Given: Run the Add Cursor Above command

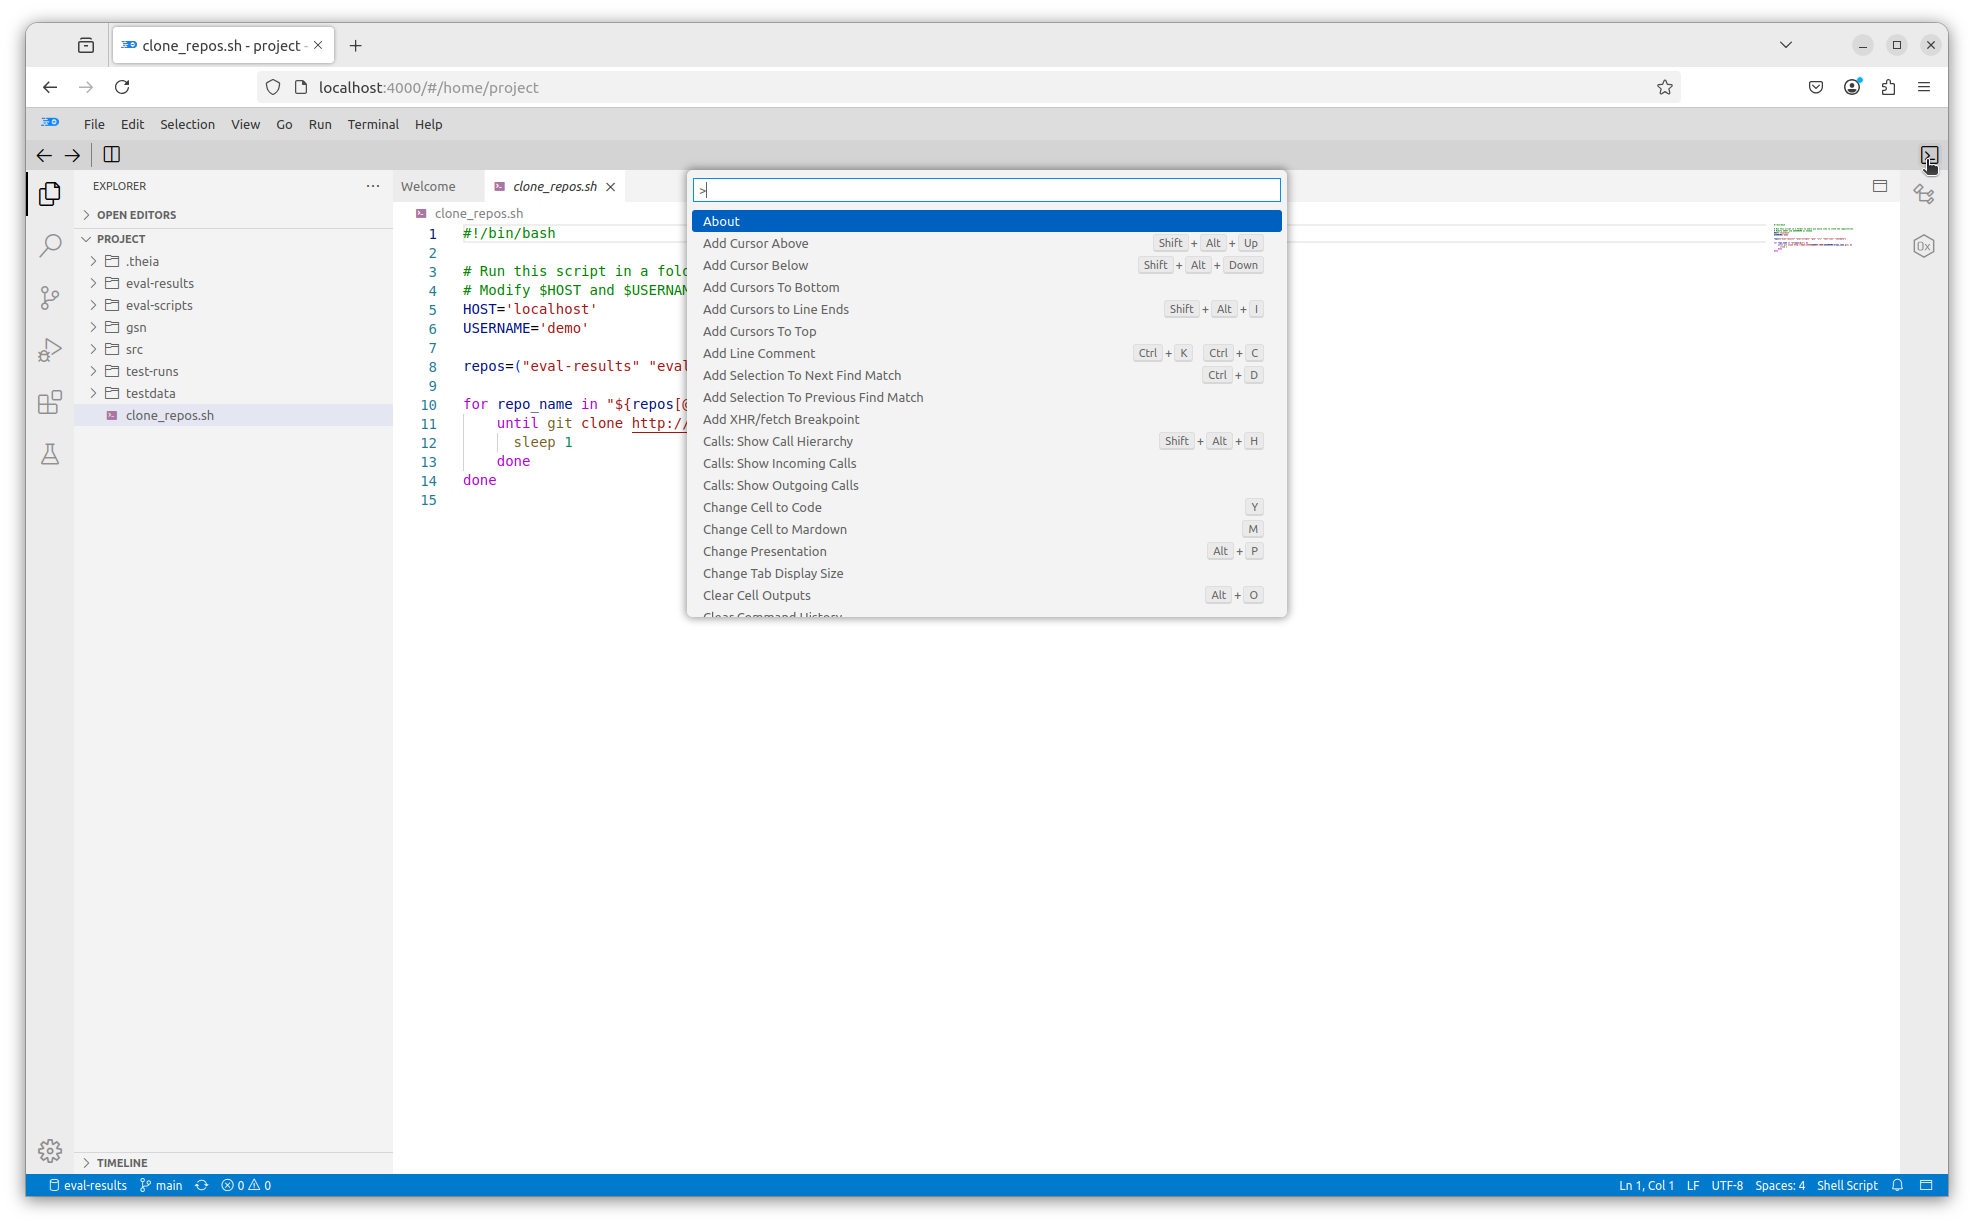Looking at the screenshot, I should [986, 243].
